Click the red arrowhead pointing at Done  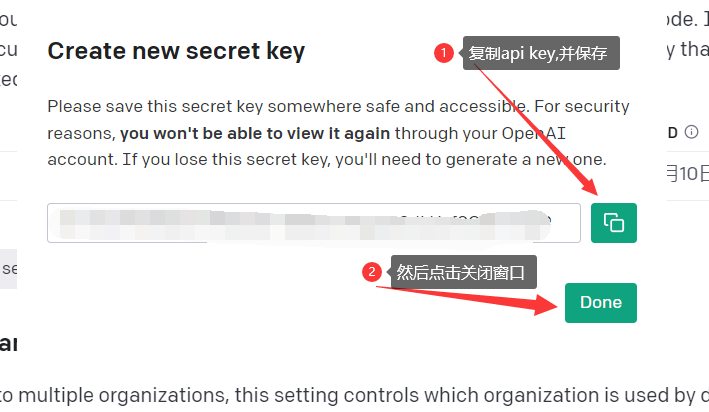click(546, 304)
